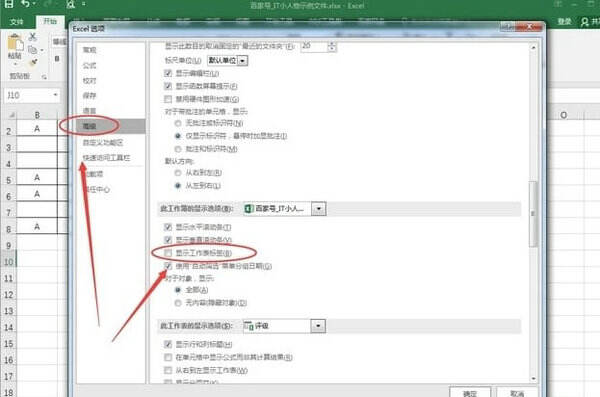Image resolution: width=600 pixels, height=397 pixels.
Task: Select 无内容(隐藏对象) radio option
Action: [x=178, y=303]
